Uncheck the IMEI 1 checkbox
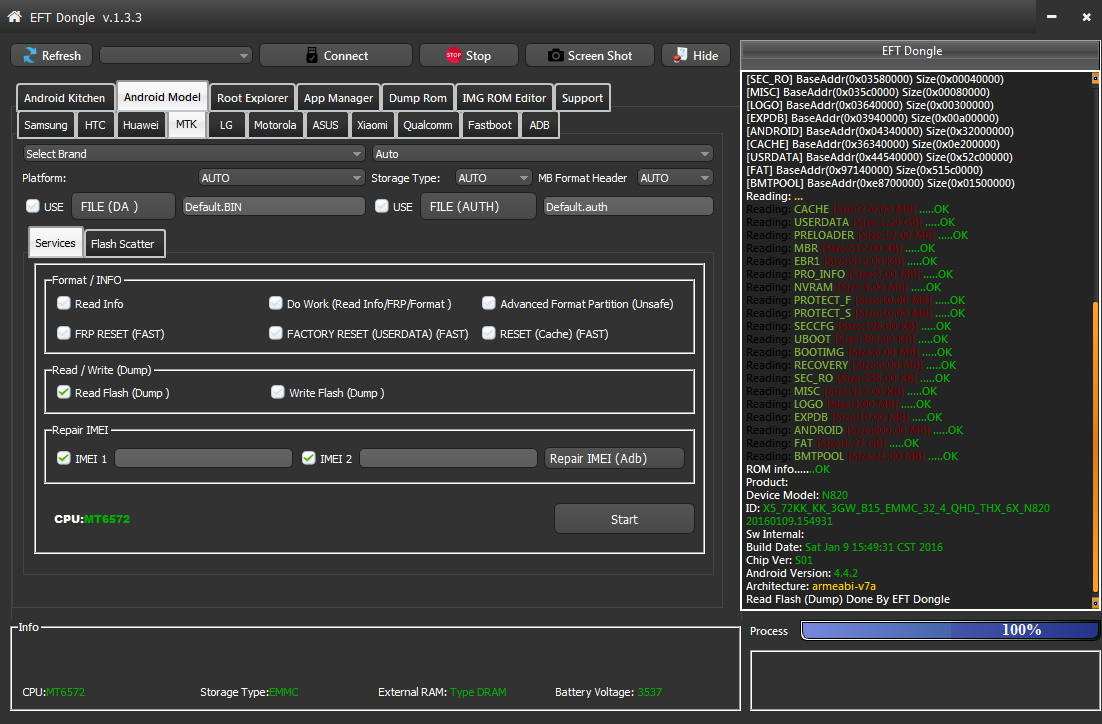 click(64, 458)
